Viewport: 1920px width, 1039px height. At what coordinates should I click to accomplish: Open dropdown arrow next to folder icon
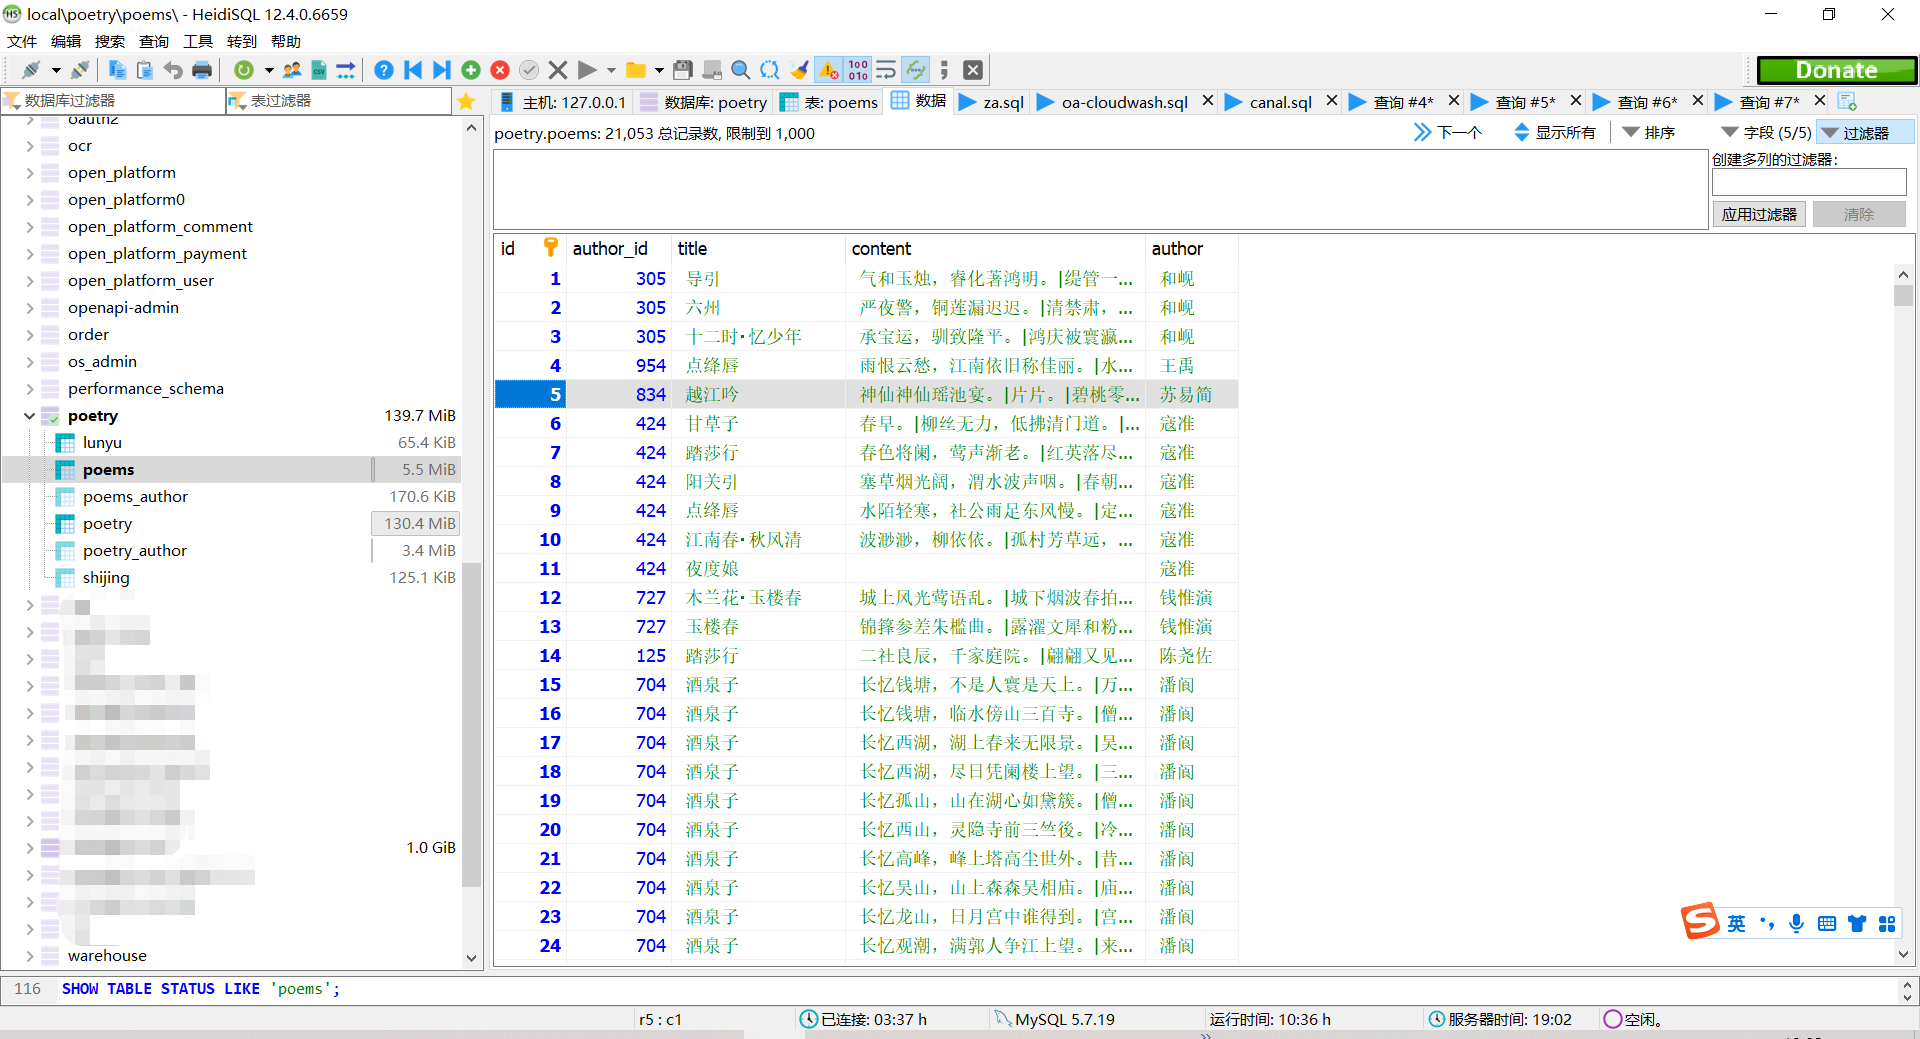tap(659, 70)
